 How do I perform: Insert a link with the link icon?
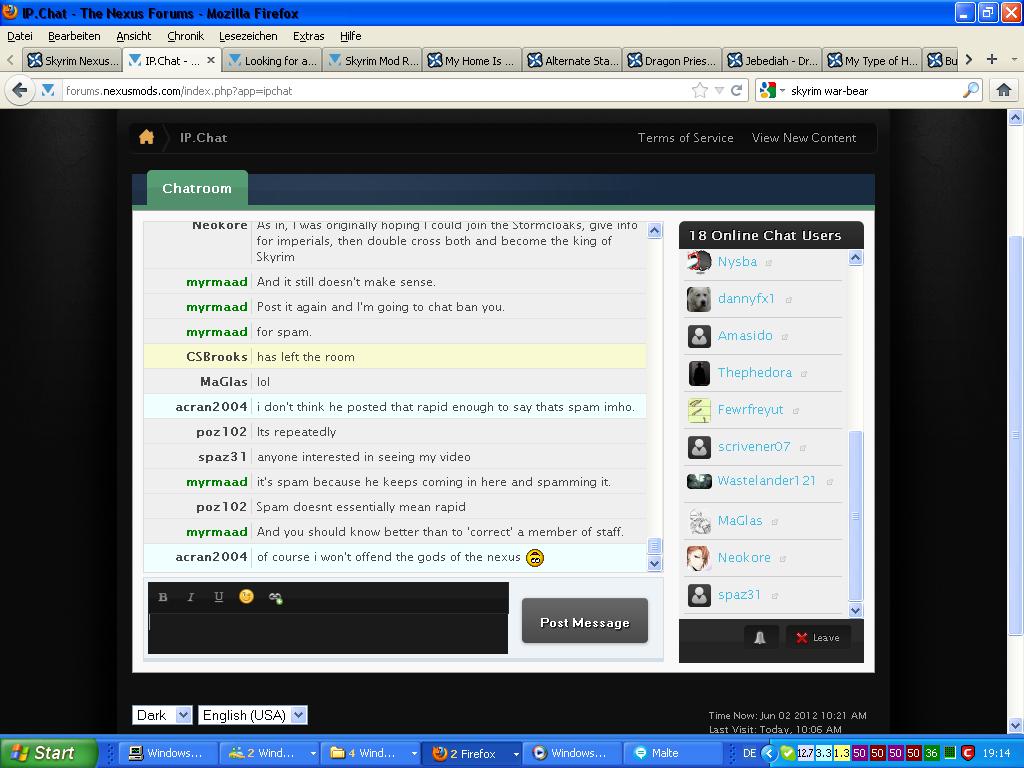tap(275, 597)
